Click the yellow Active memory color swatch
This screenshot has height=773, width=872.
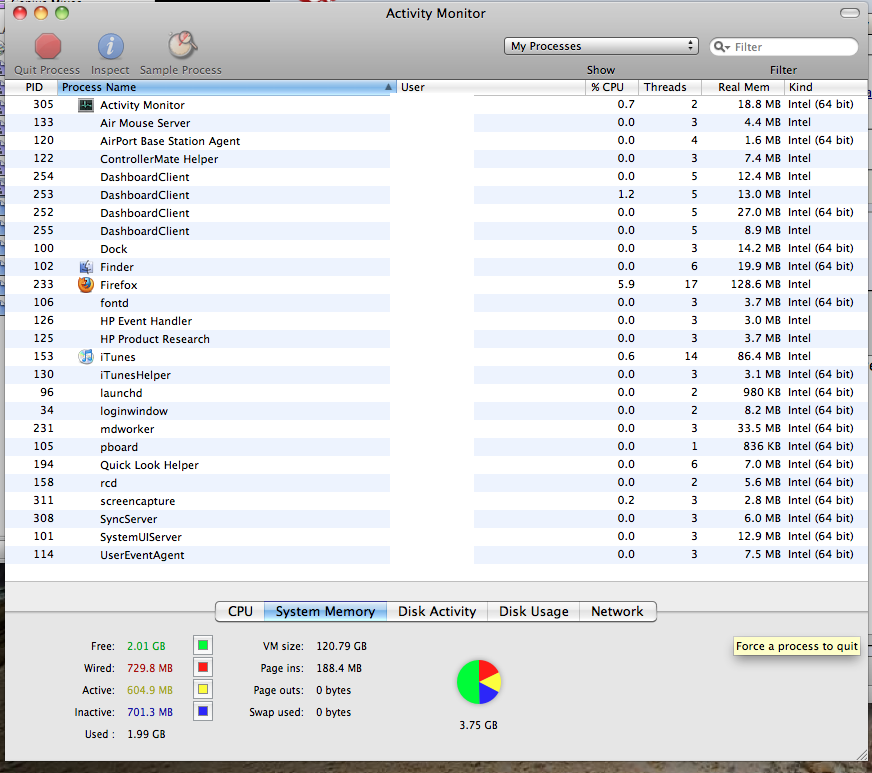pyautogui.click(x=203, y=690)
